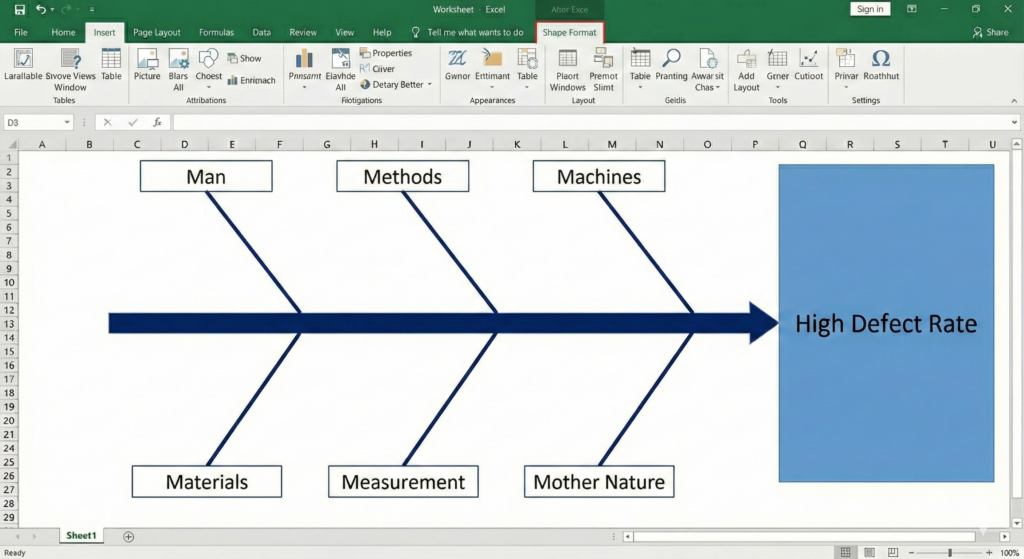Click the Save icon in title bar
This screenshot has height=559, width=1024.
20,10
